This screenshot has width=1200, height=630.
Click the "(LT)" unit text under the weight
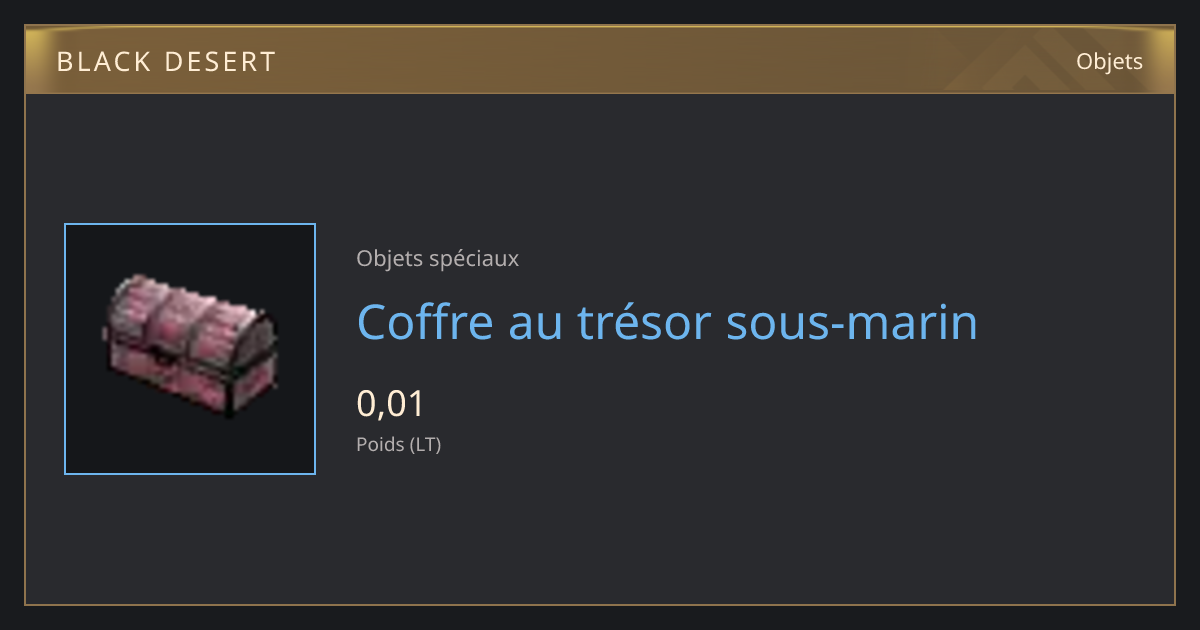[x=426, y=445]
